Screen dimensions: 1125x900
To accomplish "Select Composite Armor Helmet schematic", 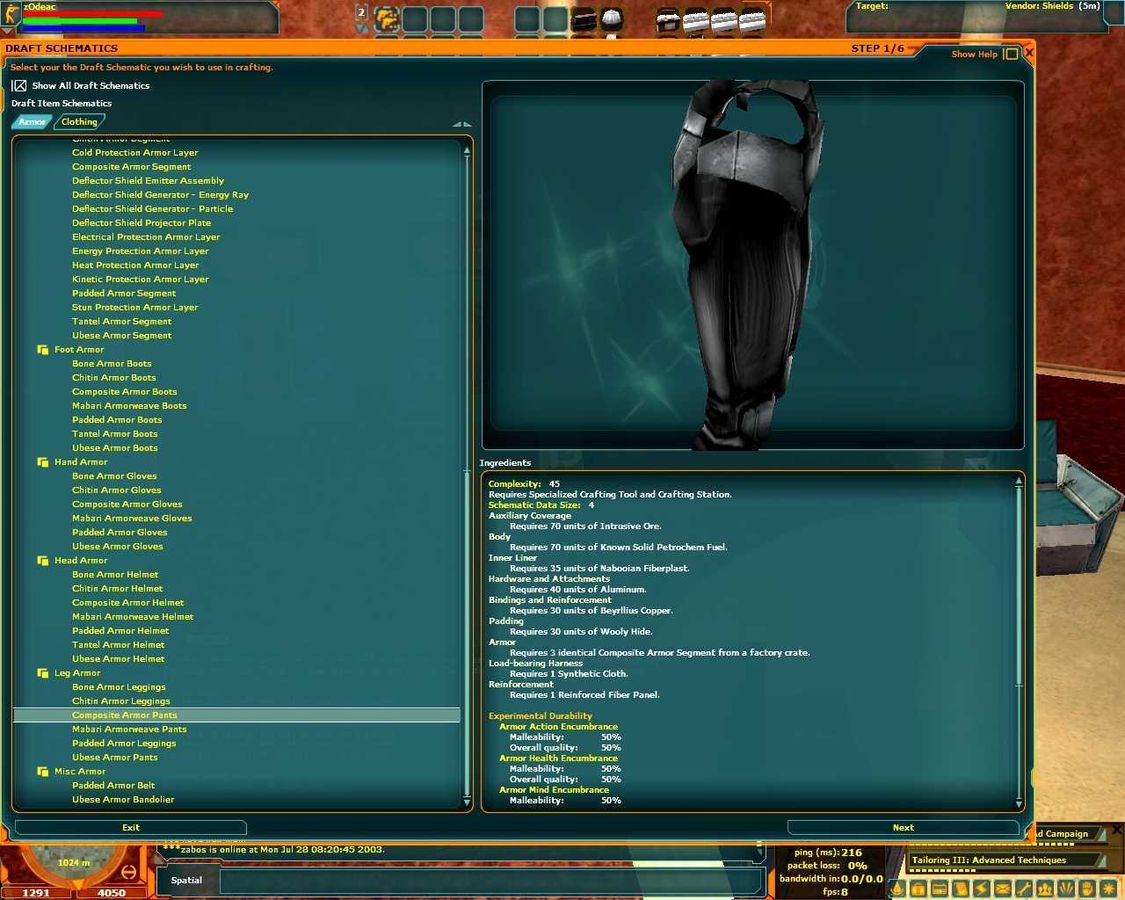I will [128, 603].
